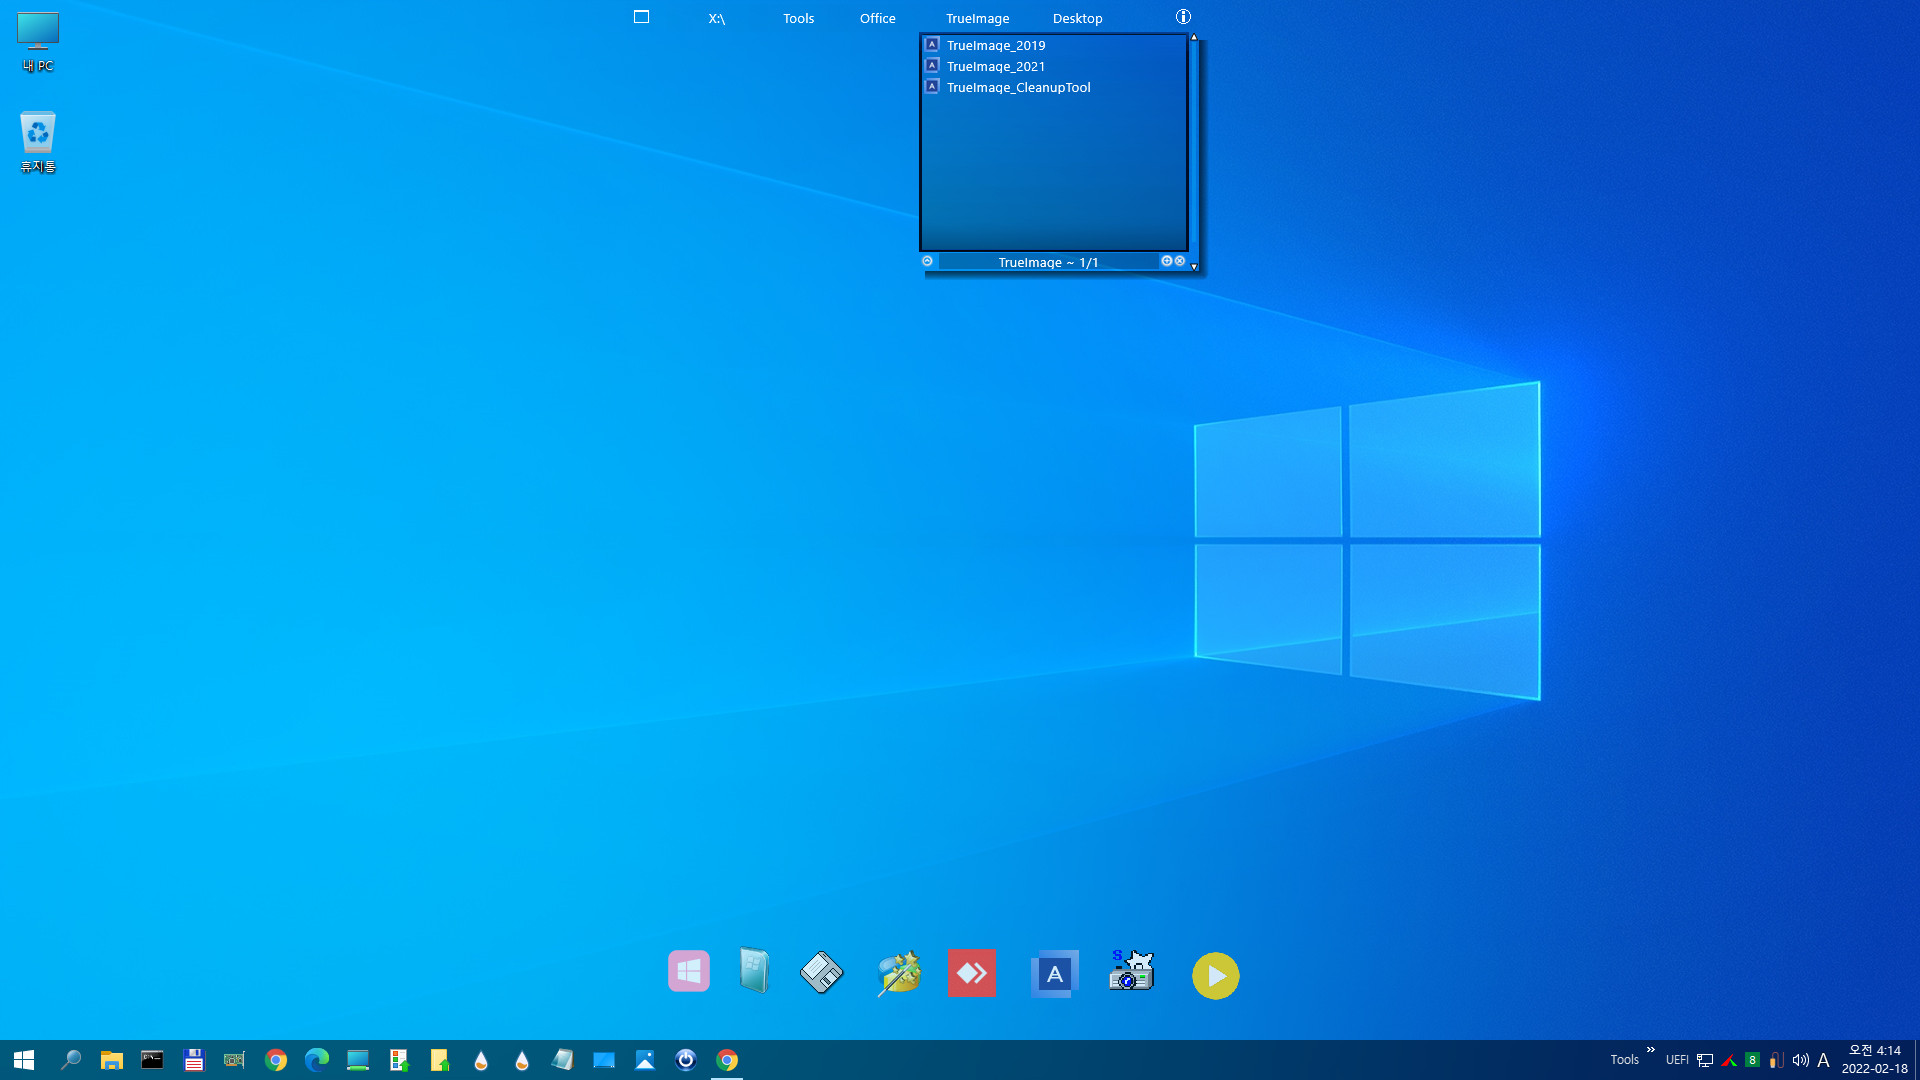Open Microsoft Edge from taskbar
Viewport: 1920px width, 1080px height.
coord(317,1060)
